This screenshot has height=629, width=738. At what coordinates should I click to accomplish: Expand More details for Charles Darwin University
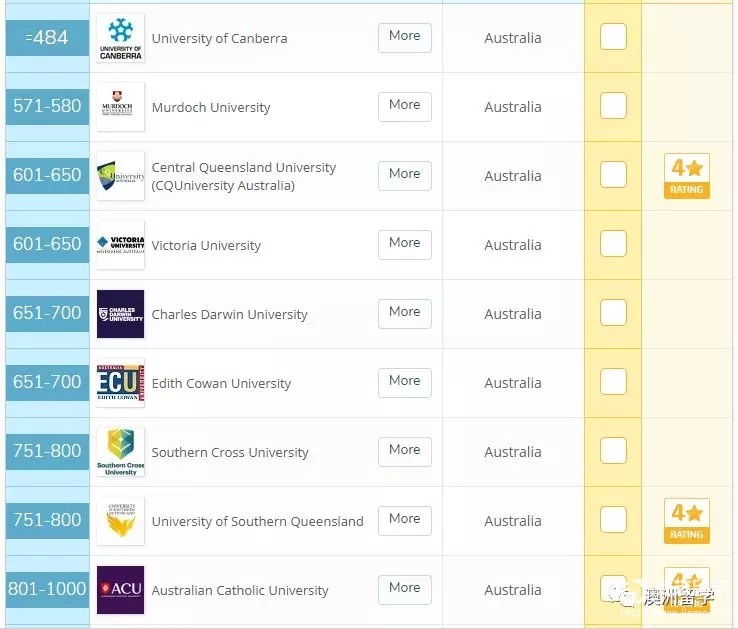coord(404,312)
